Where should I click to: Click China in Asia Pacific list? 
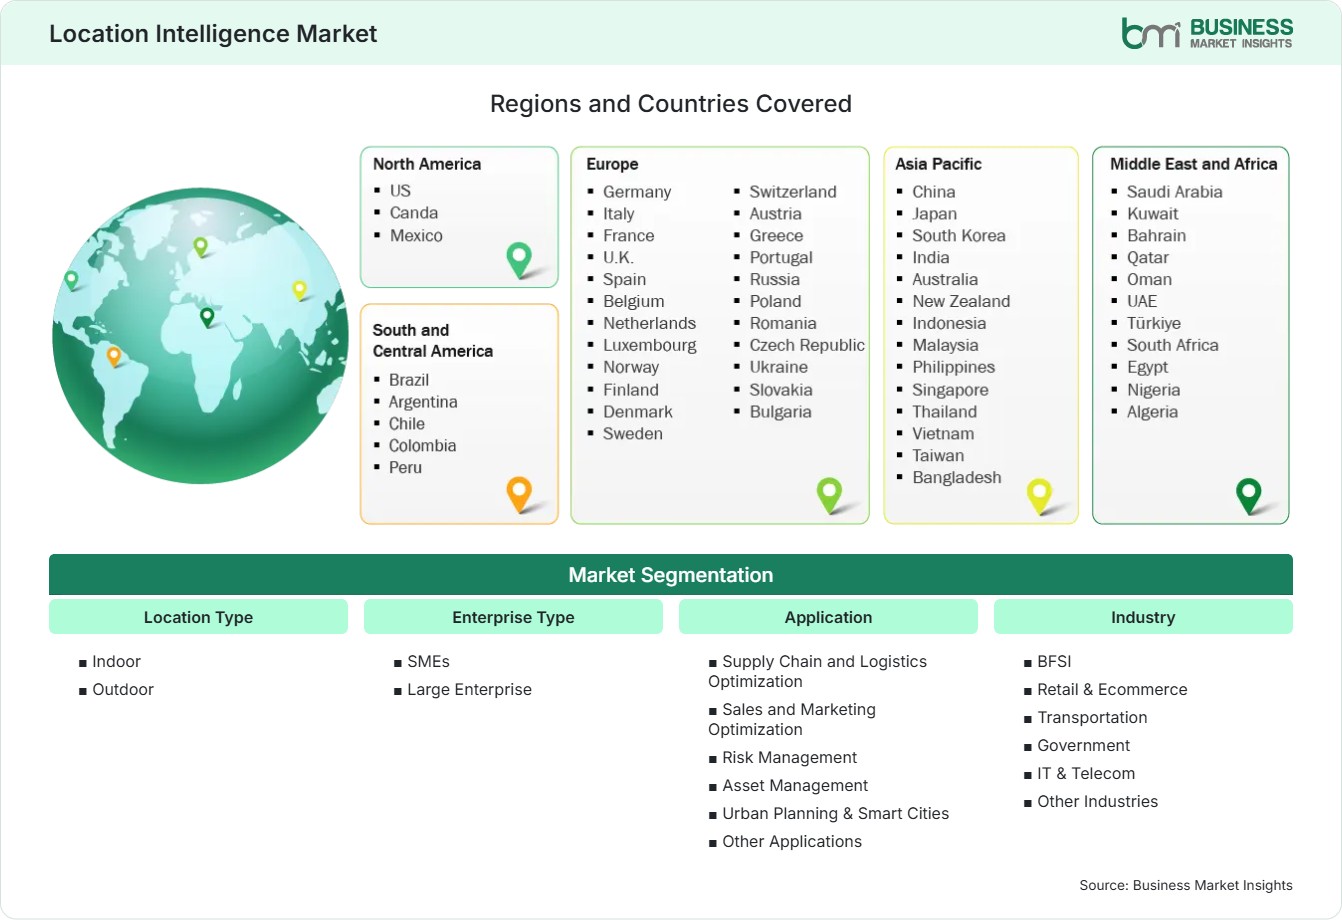click(934, 192)
